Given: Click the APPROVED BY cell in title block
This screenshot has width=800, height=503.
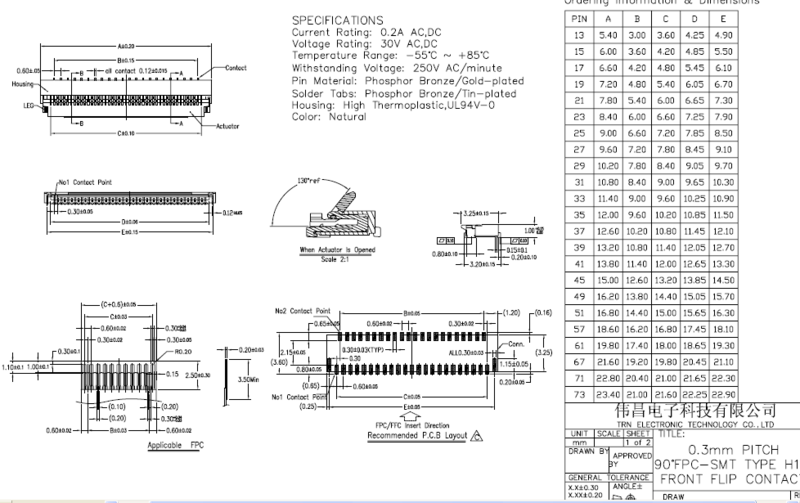Looking at the screenshot, I should 632,459.
